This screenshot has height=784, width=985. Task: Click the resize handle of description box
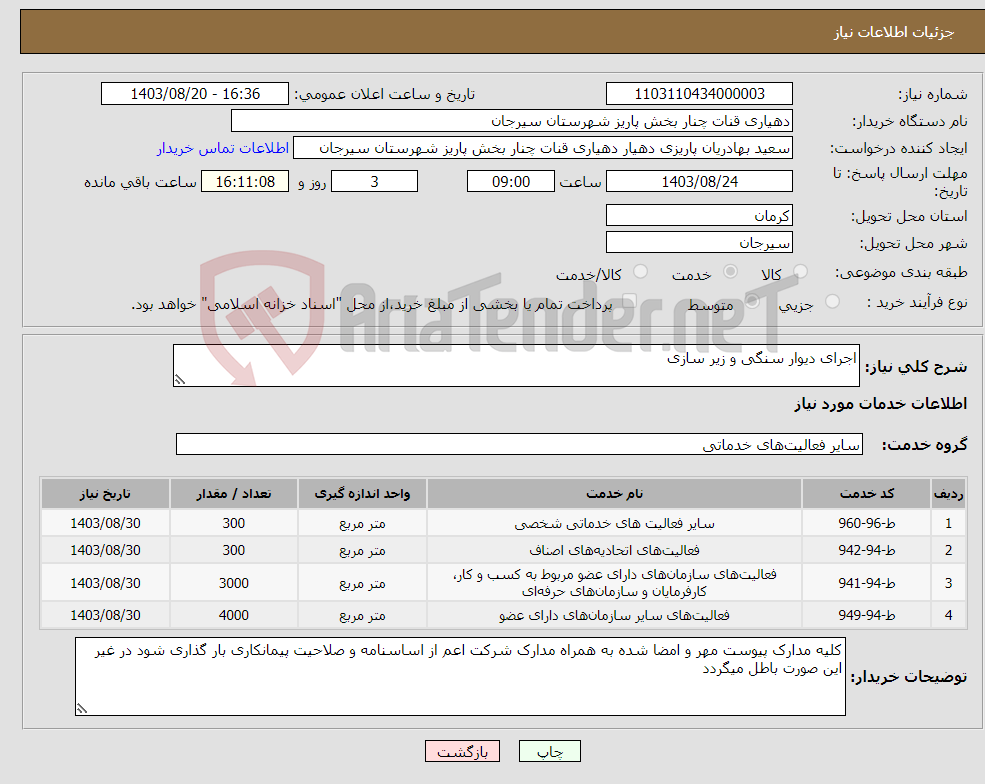point(180,379)
